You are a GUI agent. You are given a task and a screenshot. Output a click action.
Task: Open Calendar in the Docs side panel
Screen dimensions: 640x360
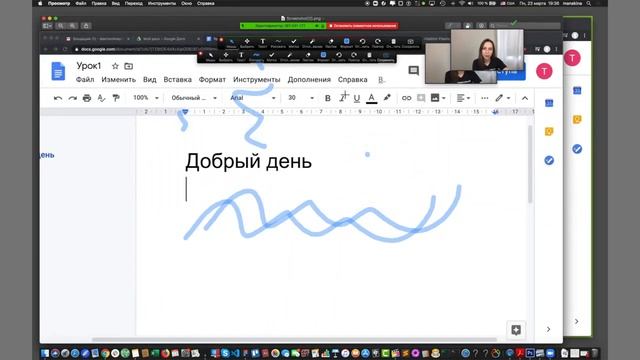[549, 103]
